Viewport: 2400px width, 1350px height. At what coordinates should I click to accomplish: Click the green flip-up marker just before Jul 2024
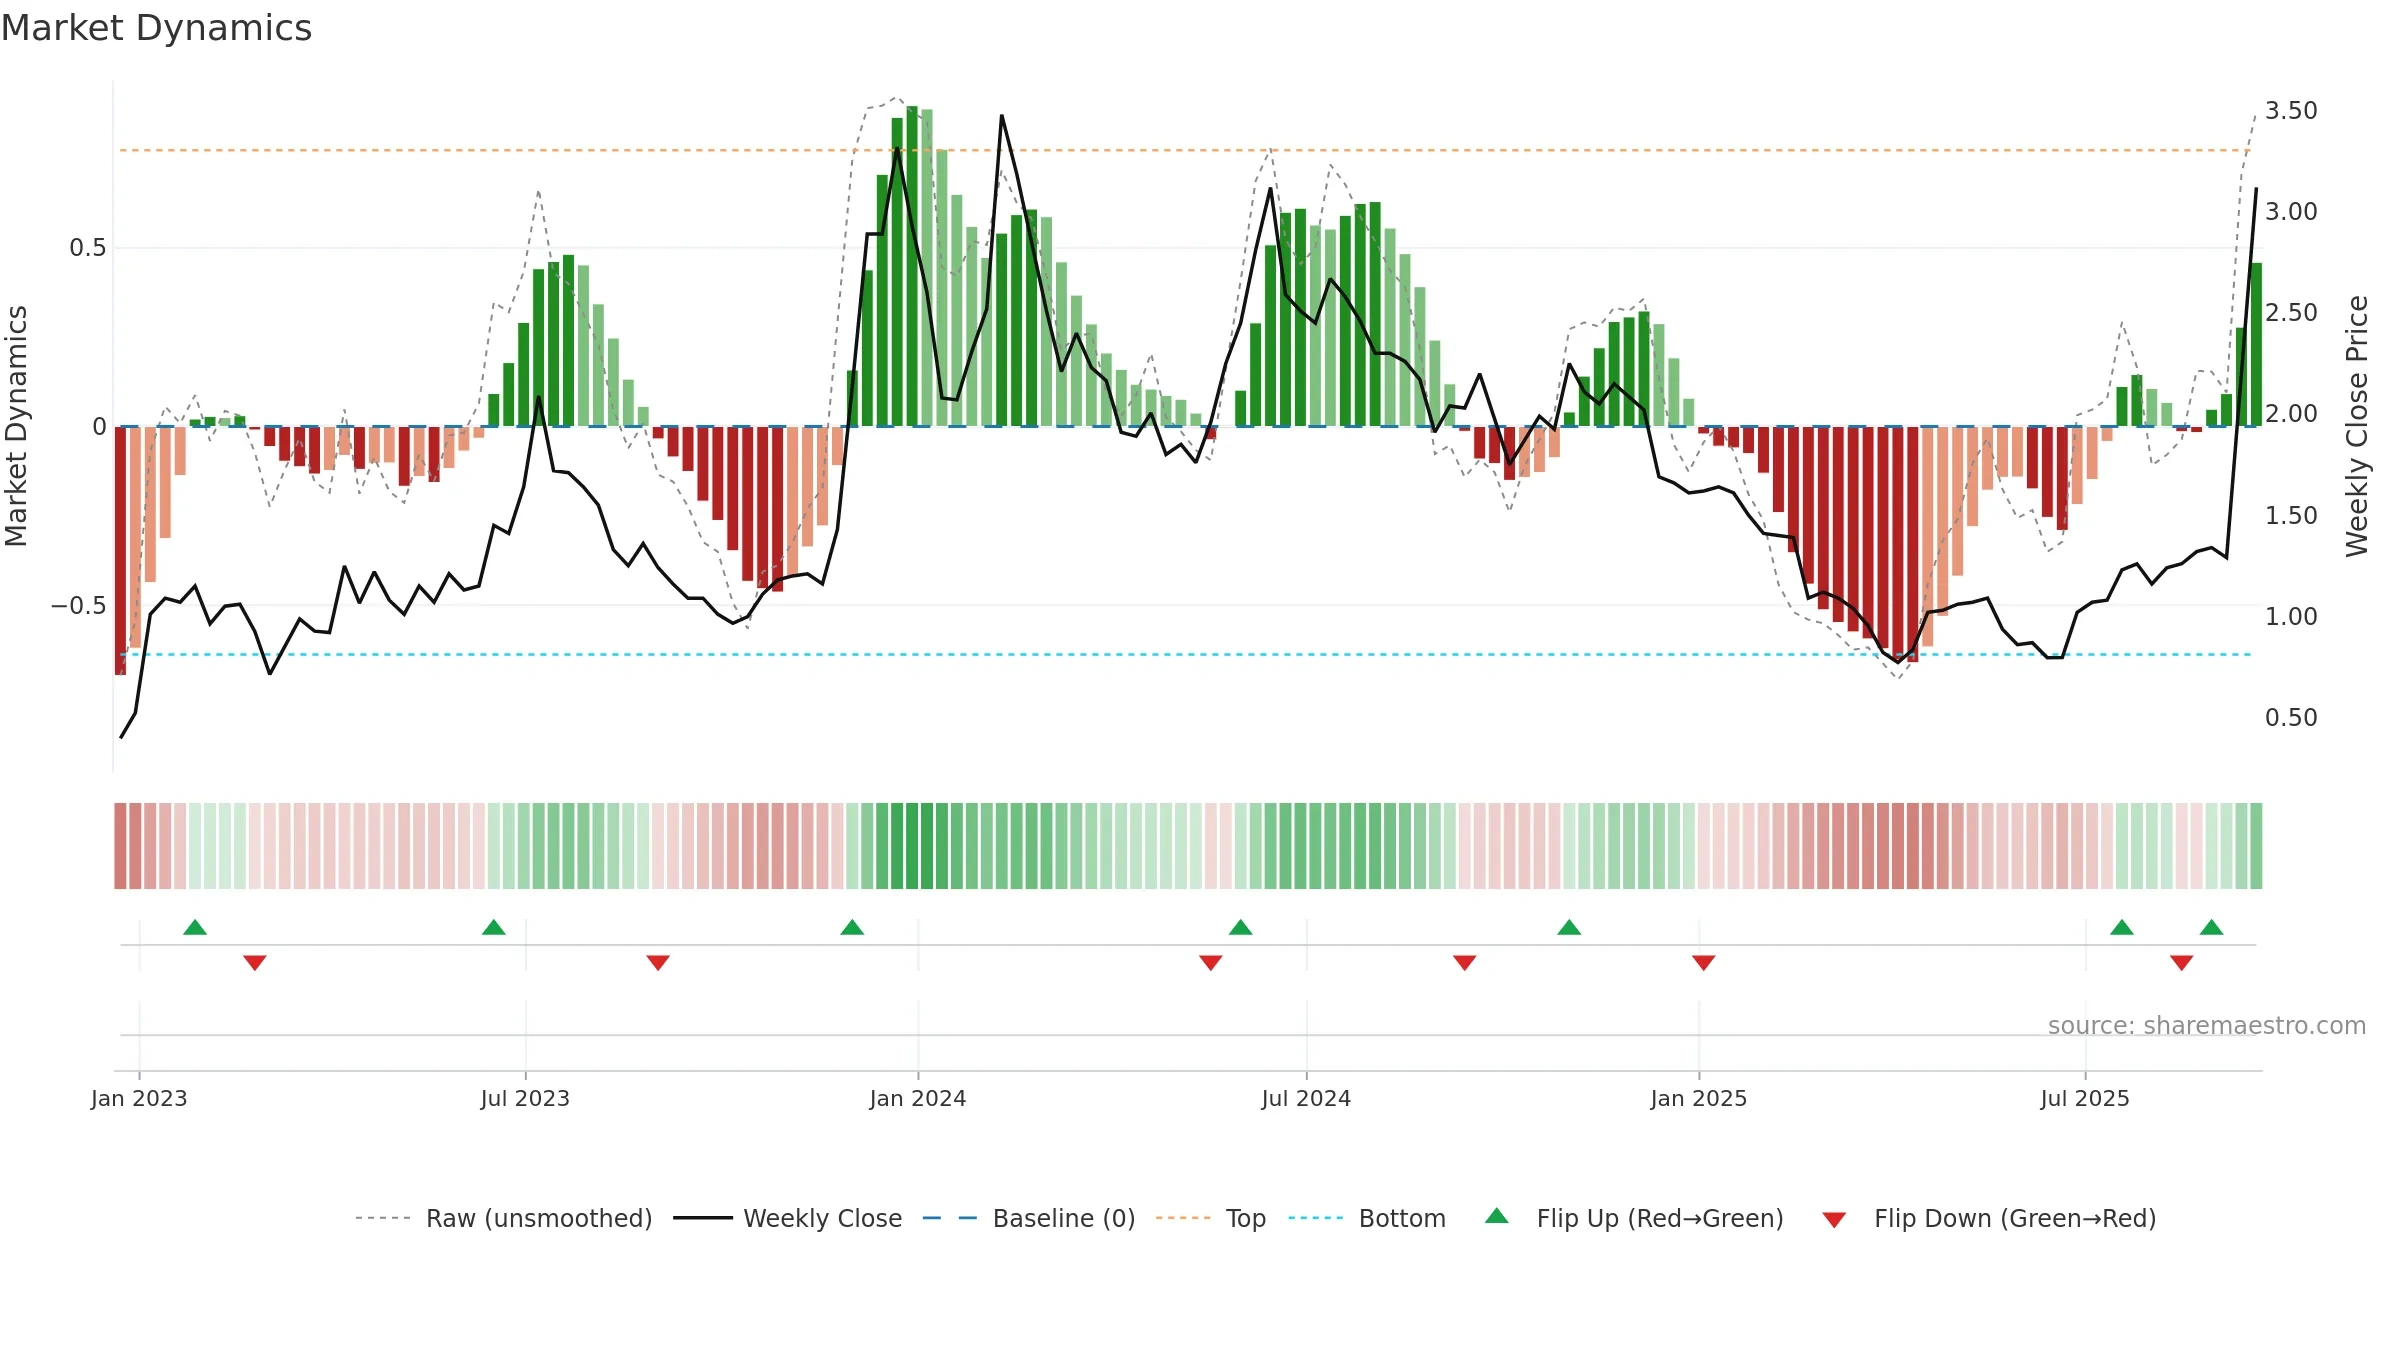tap(1241, 927)
